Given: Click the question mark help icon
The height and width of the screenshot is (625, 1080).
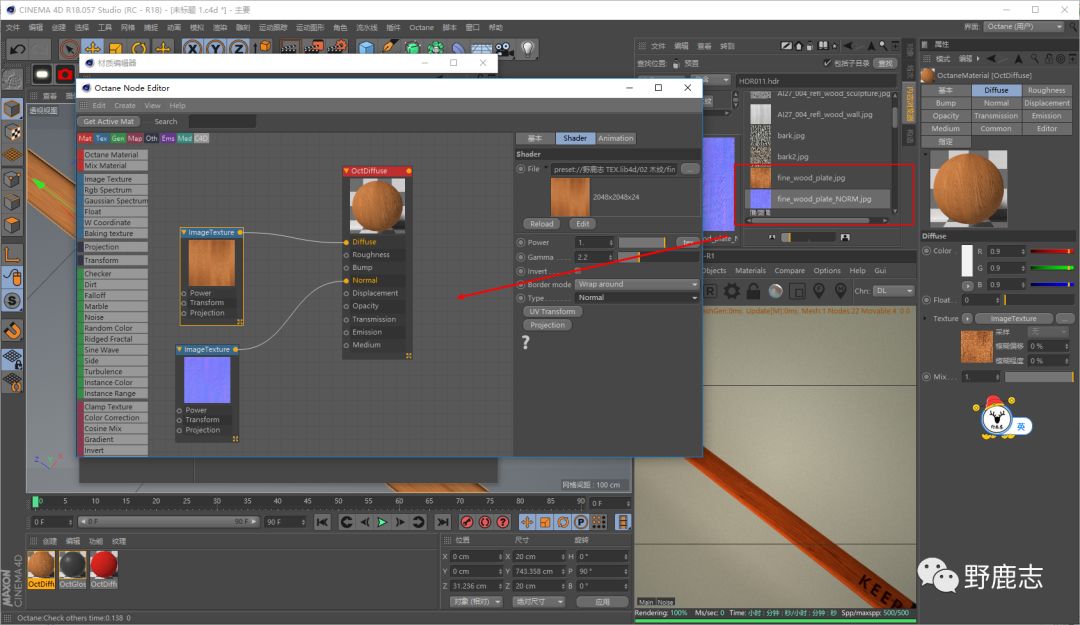Looking at the screenshot, I should pyautogui.click(x=525, y=343).
